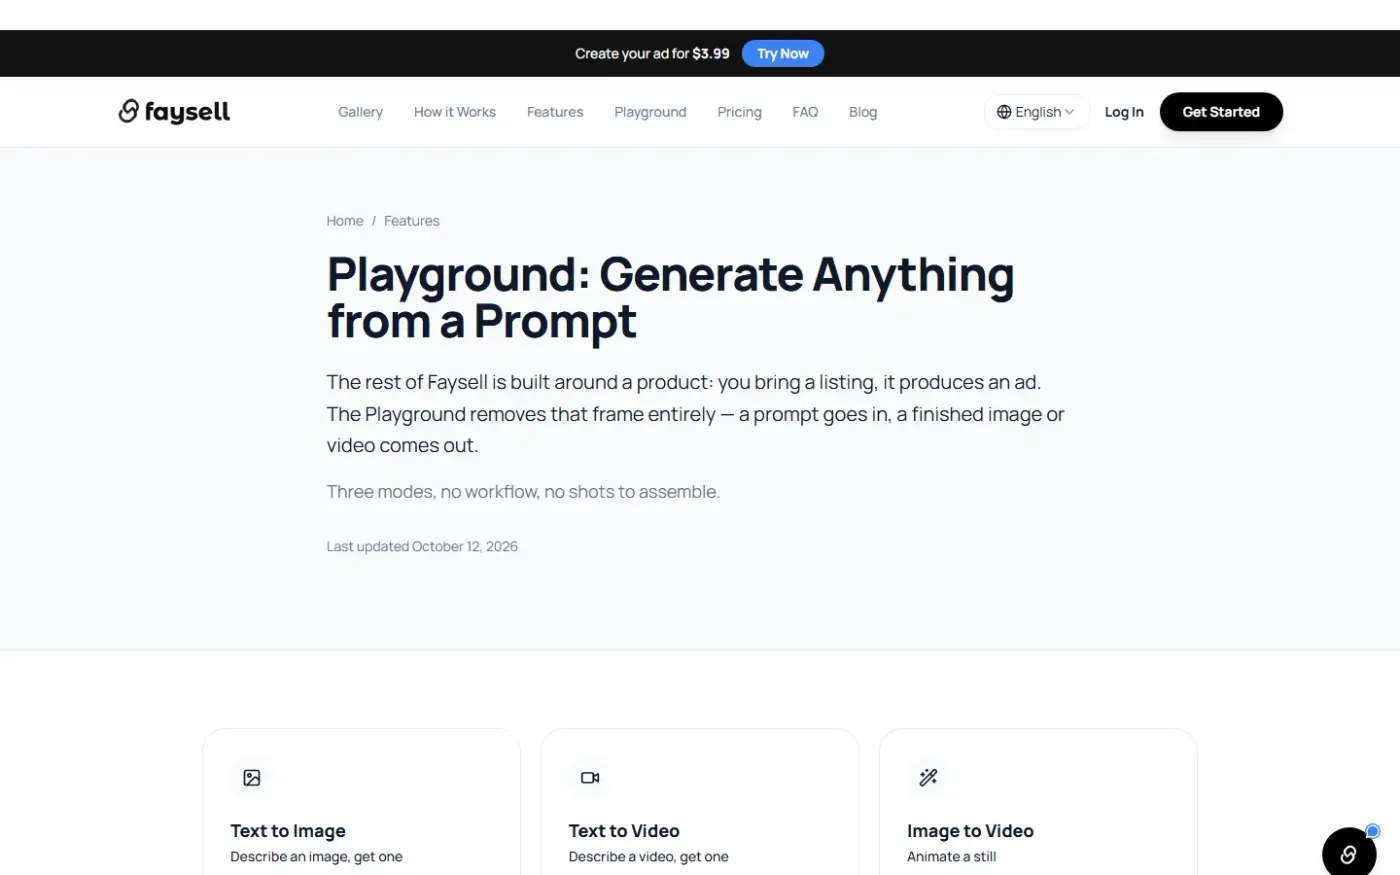This screenshot has height=875, width=1400.
Task: Click the Image to Video card title
Action: coord(970,831)
